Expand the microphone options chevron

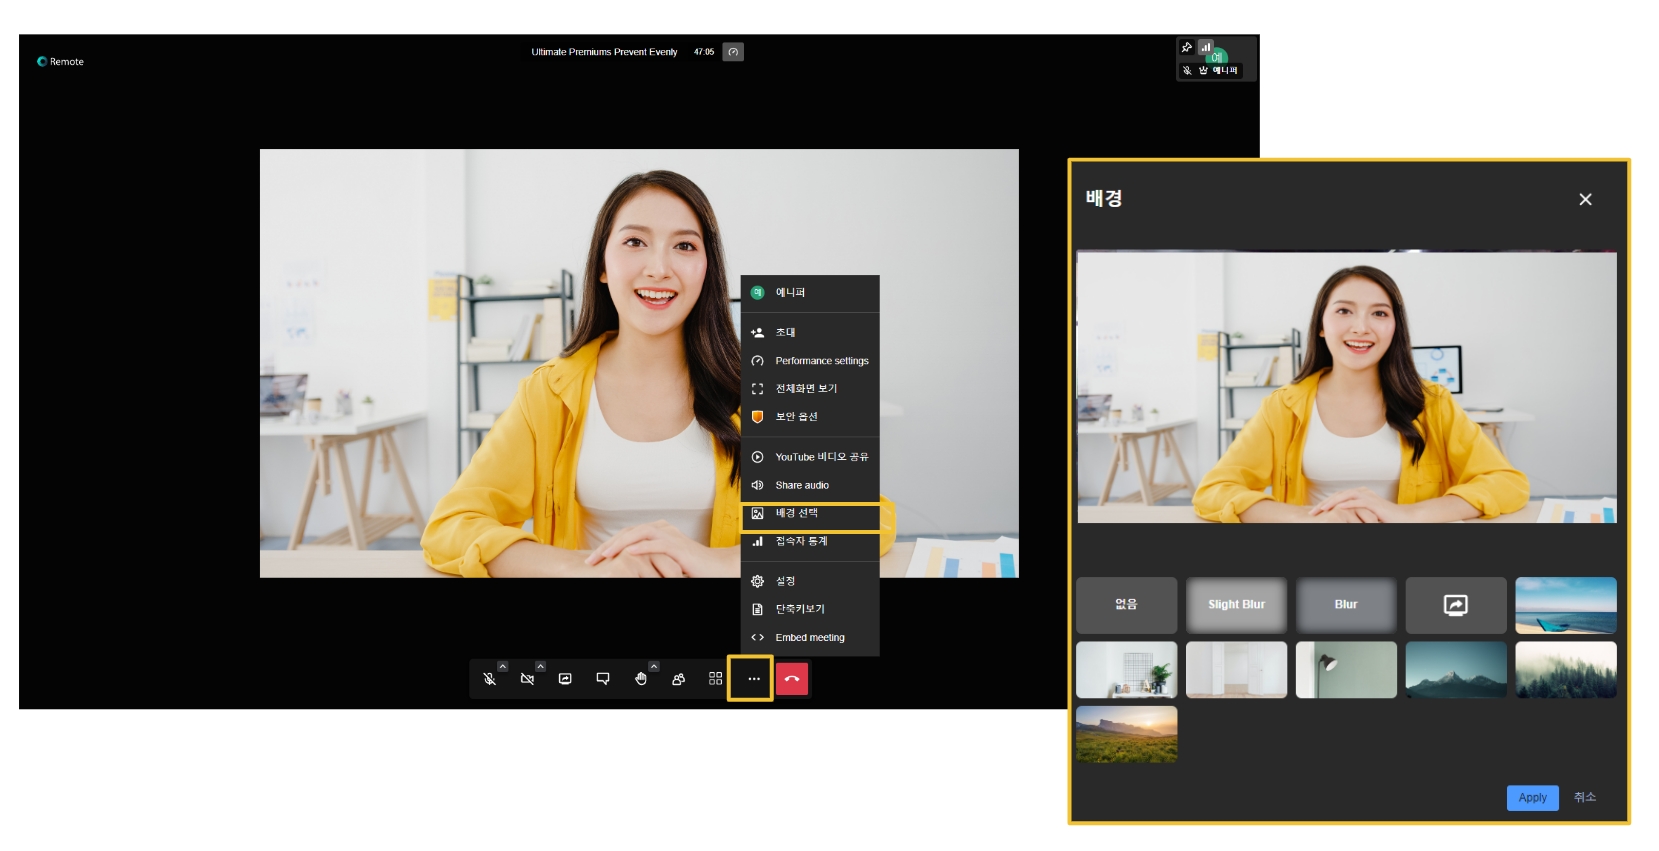click(x=503, y=666)
